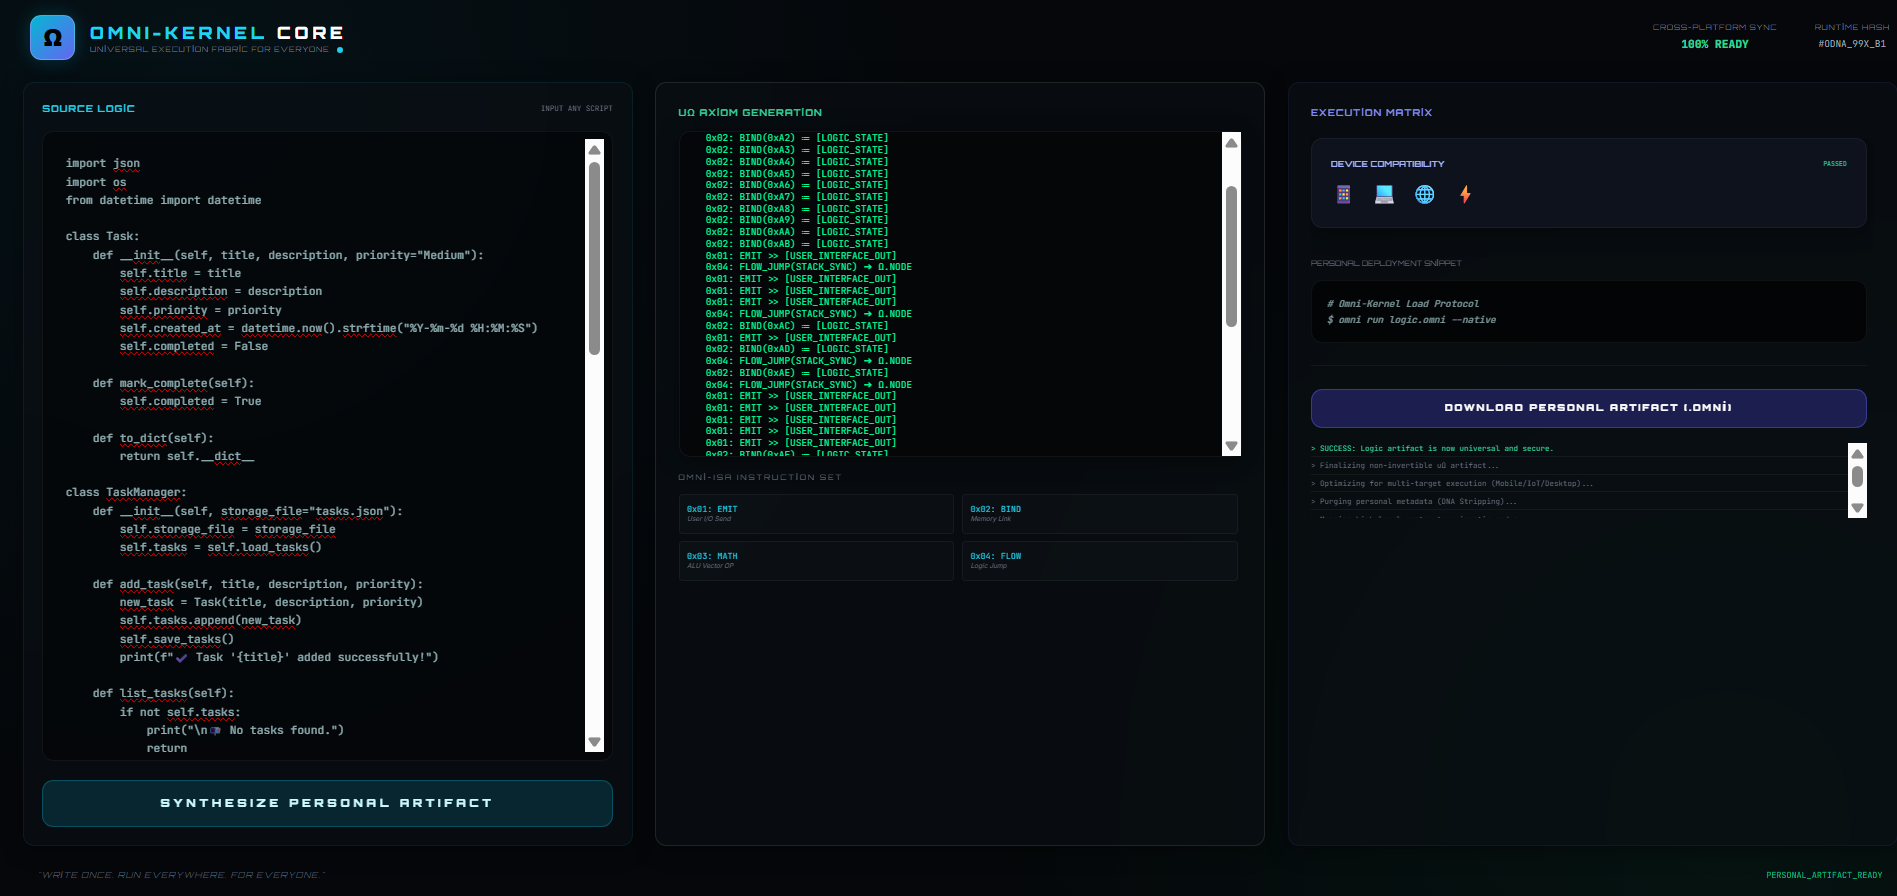Click the execution log scrollbar down arrow
1897x896 pixels.
pyautogui.click(x=1857, y=508)
